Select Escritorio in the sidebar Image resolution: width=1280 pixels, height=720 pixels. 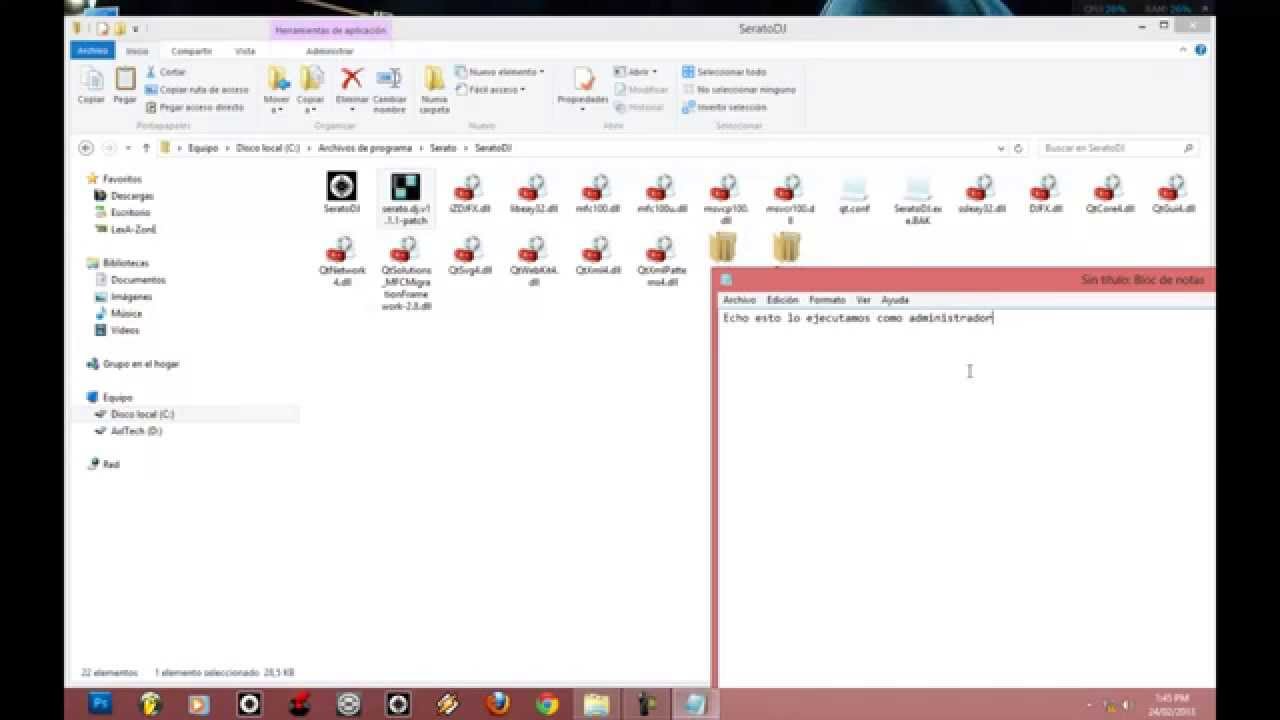(130, 213)
